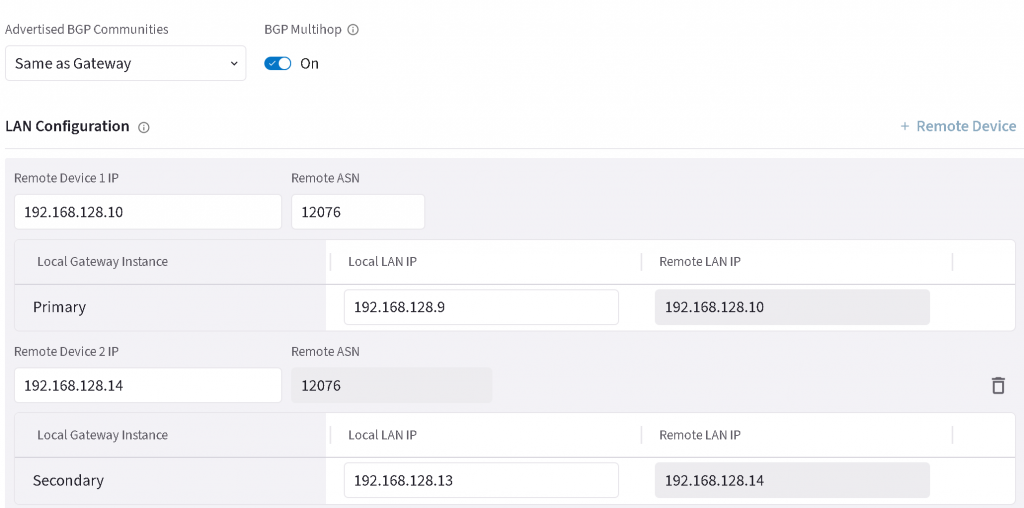1024x508 pixels.
Task: Disable the BGP Multihop toggle
Action: [x=278, y=63]
